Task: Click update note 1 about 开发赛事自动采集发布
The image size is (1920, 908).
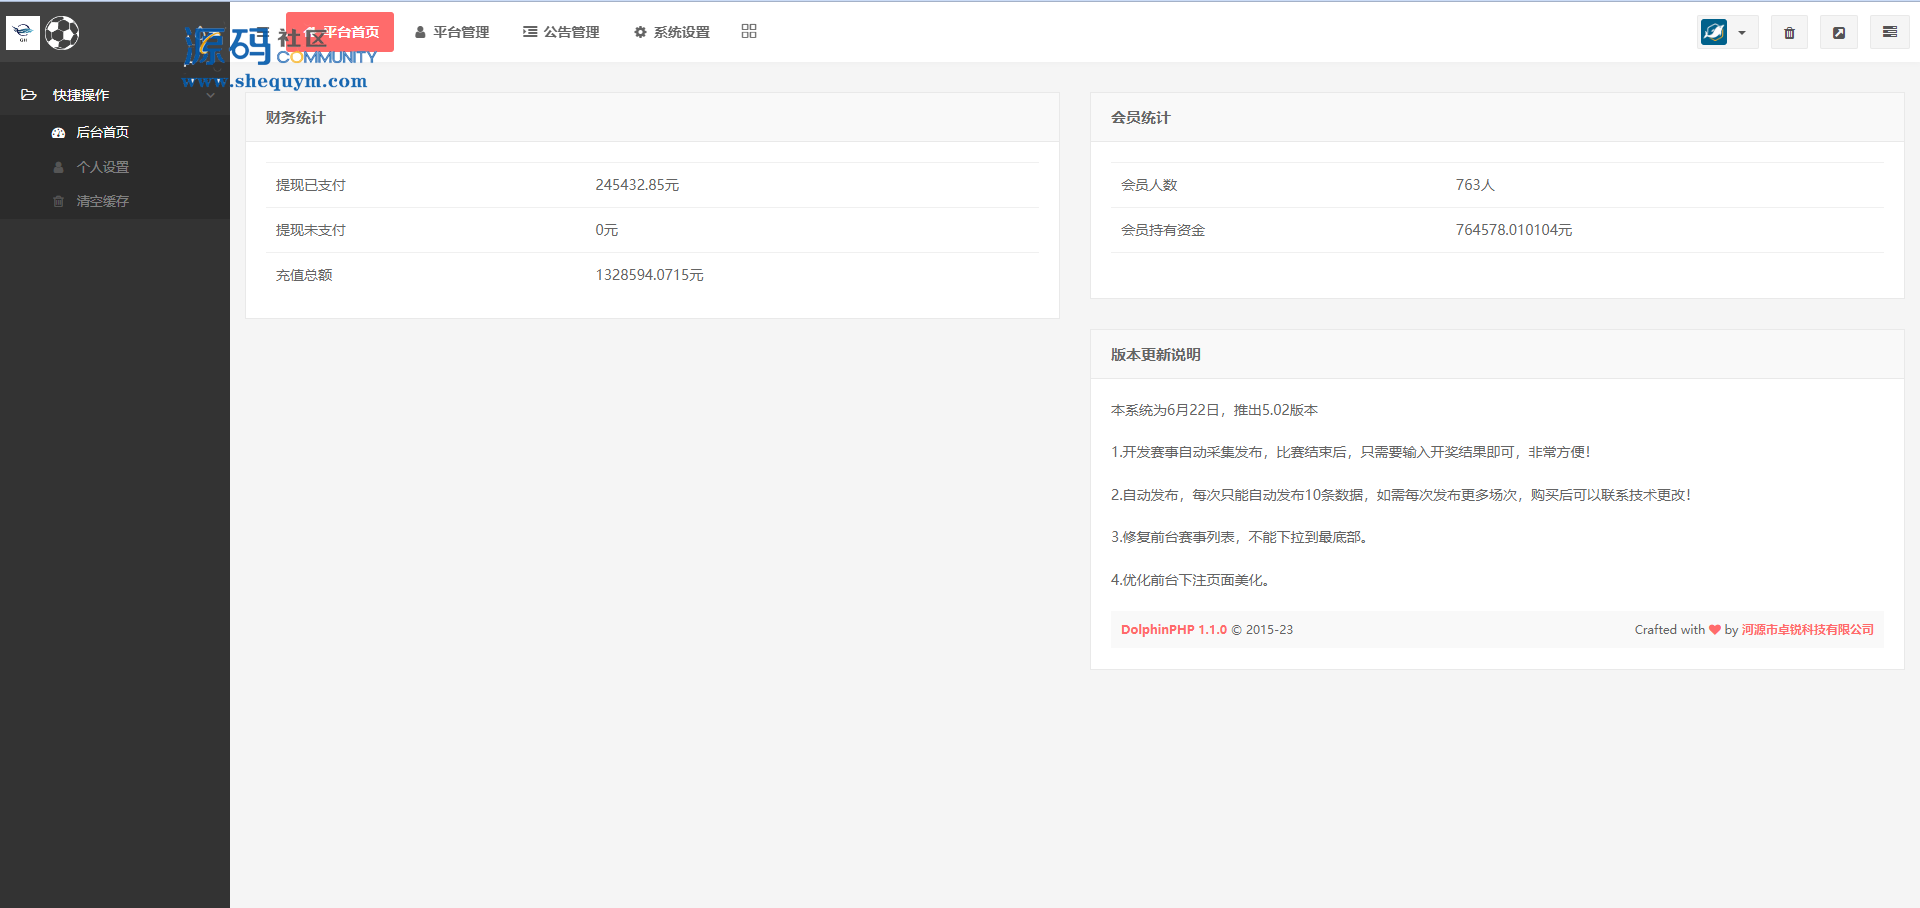Action: tap(1350, 452)
